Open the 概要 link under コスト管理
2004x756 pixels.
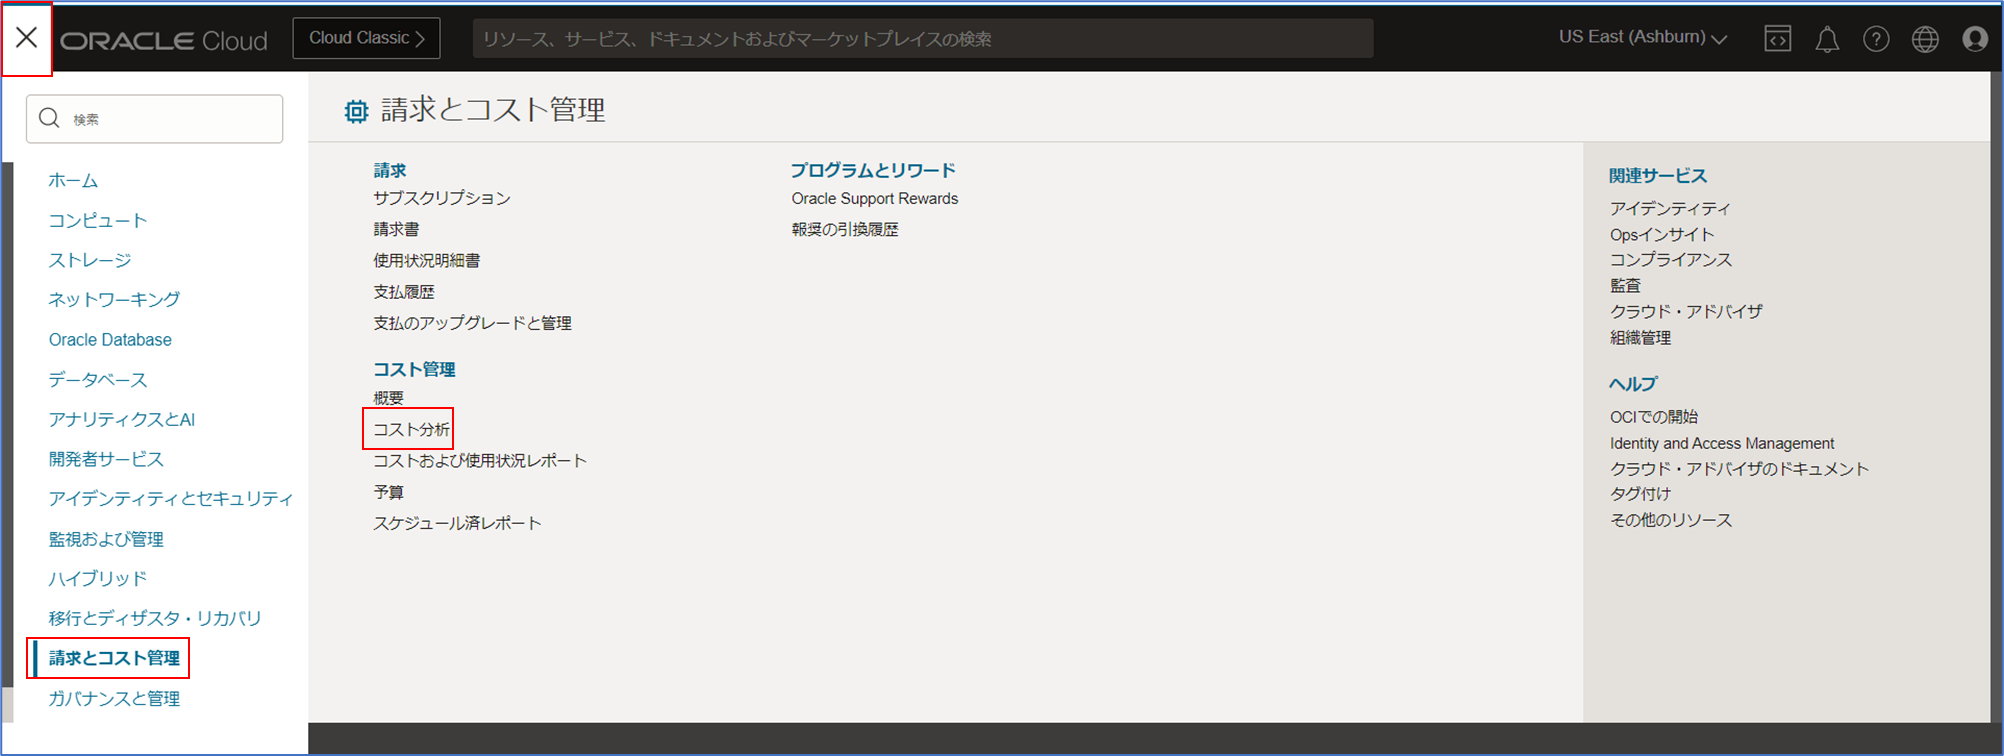click(x=389, y=398)
